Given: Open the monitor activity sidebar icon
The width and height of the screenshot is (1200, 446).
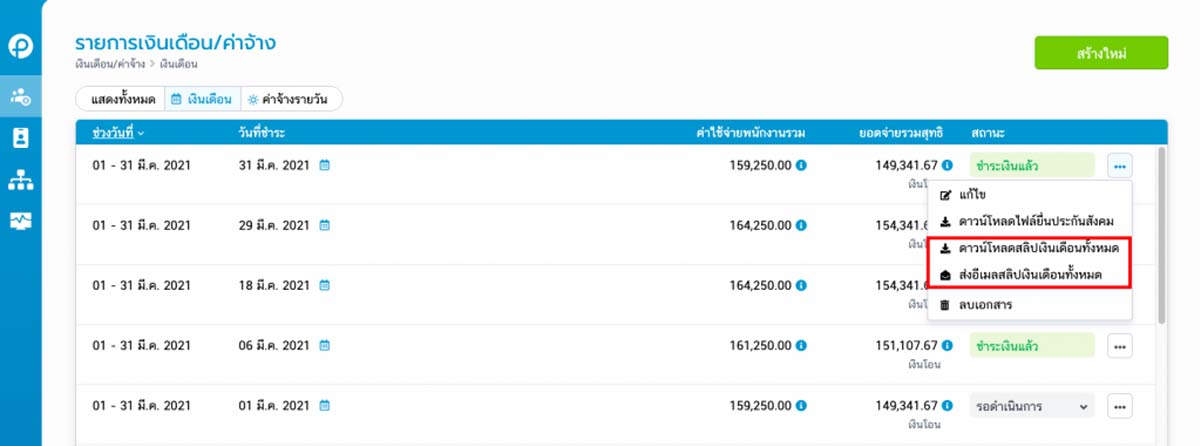Looking at the screenshot, I should click(20, 221).
